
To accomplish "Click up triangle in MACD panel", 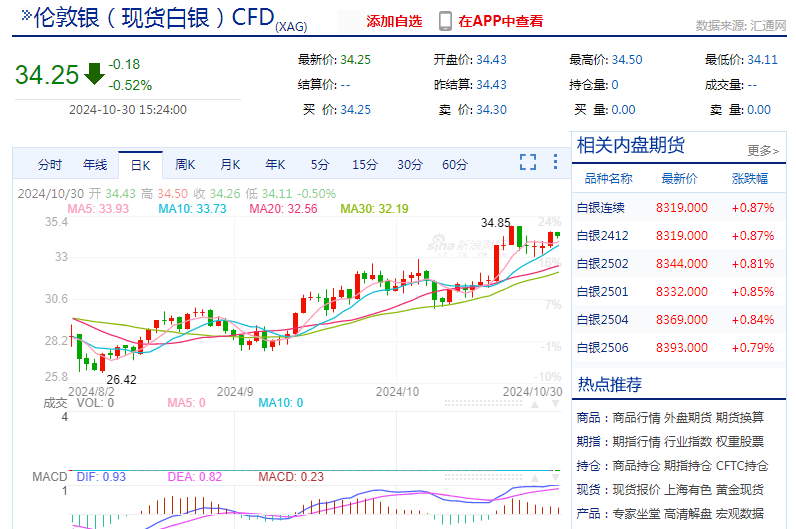I will 535,478.
